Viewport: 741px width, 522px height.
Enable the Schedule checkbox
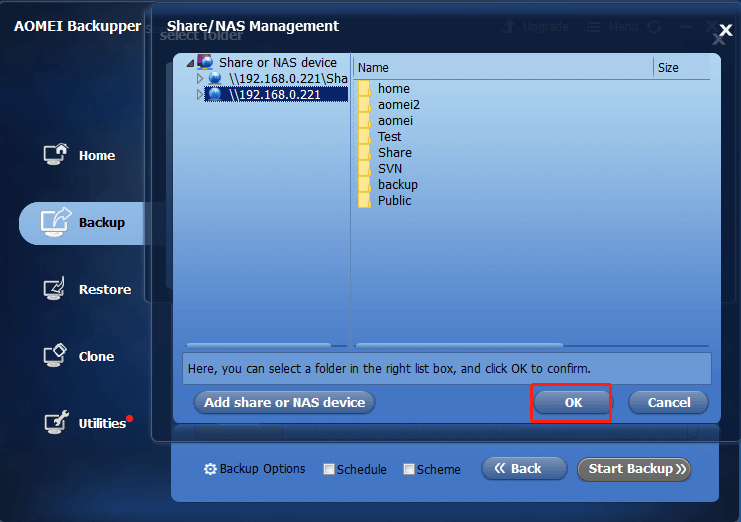pyautogui.click(x=328, y=469)
